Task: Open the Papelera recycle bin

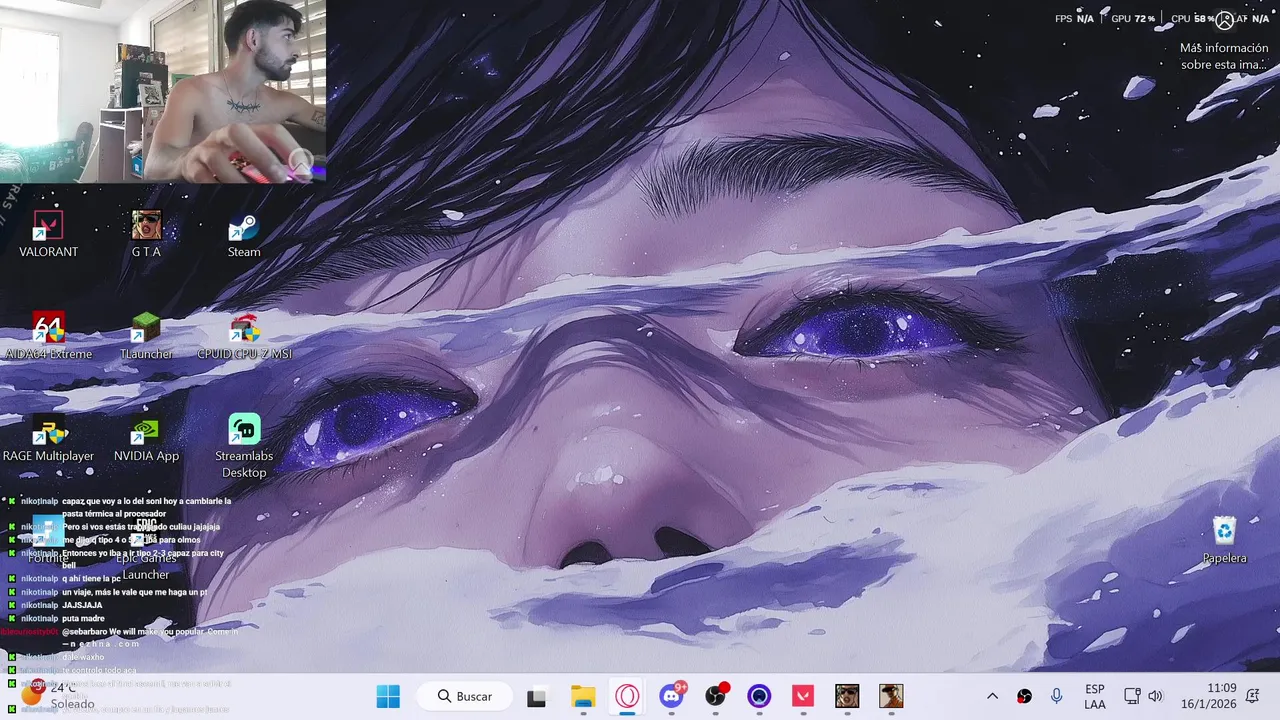Action: click(1224, 540)
